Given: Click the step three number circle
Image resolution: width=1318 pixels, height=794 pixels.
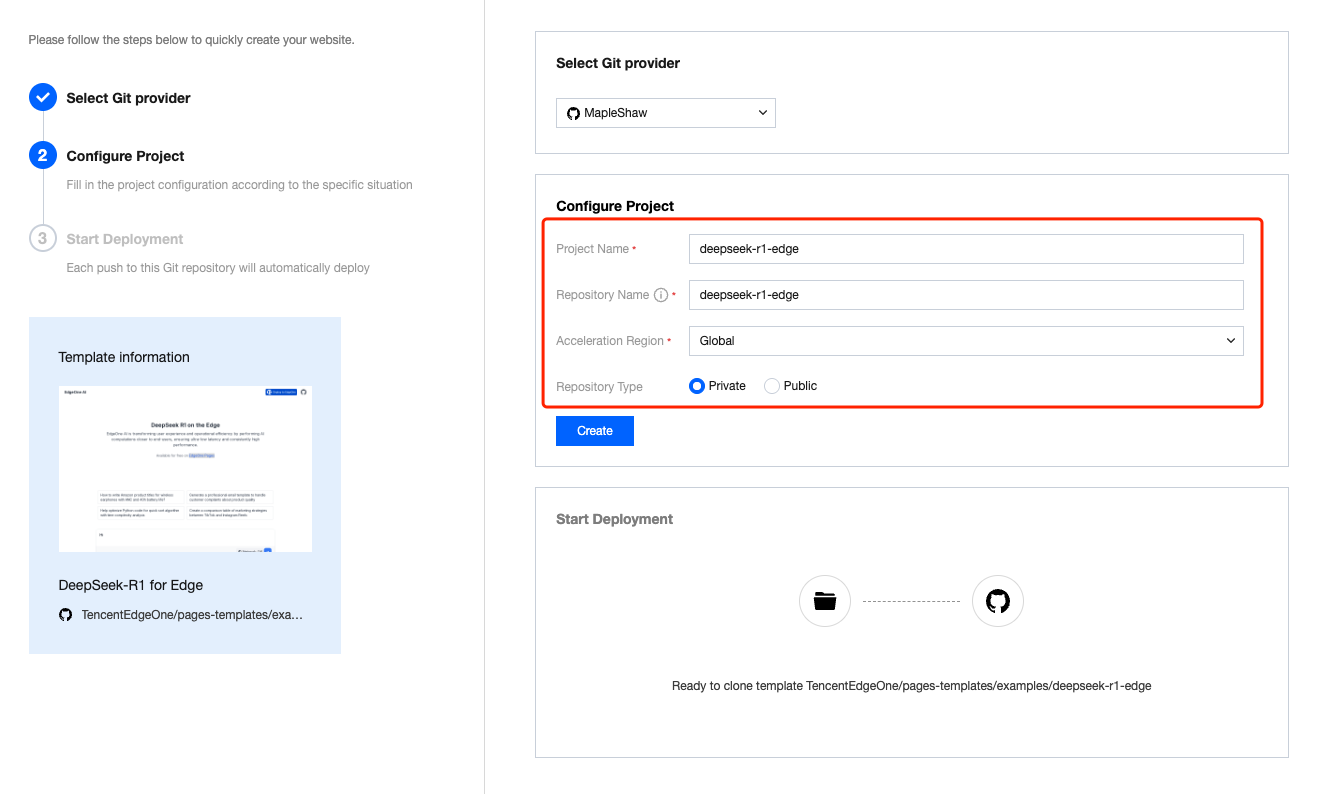Looking at the screenshot, I should click(43, 239).
